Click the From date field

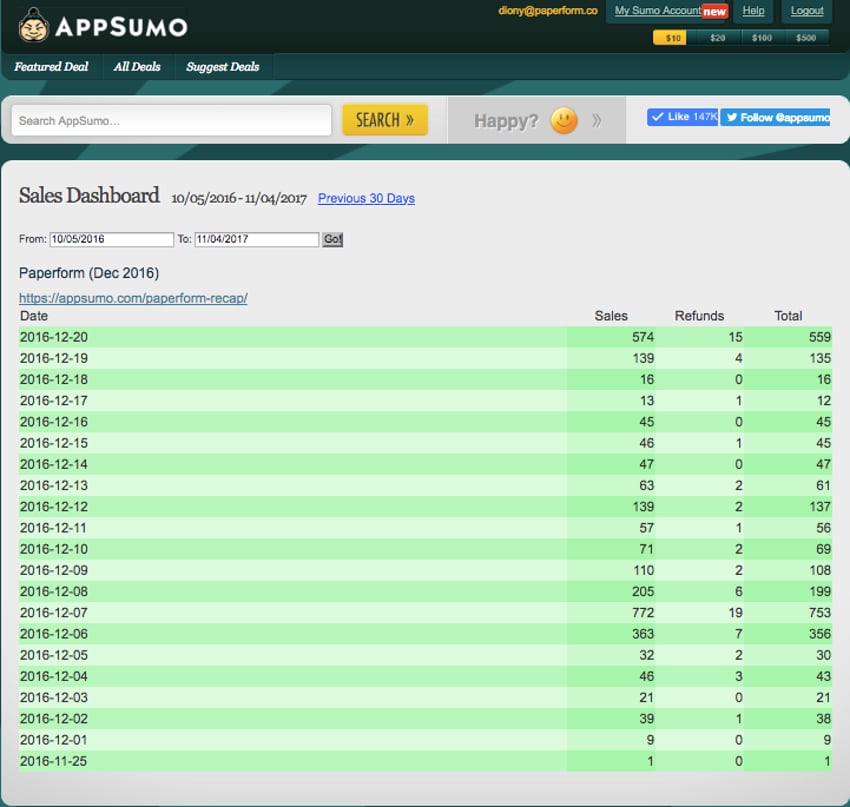coord(112,239)
